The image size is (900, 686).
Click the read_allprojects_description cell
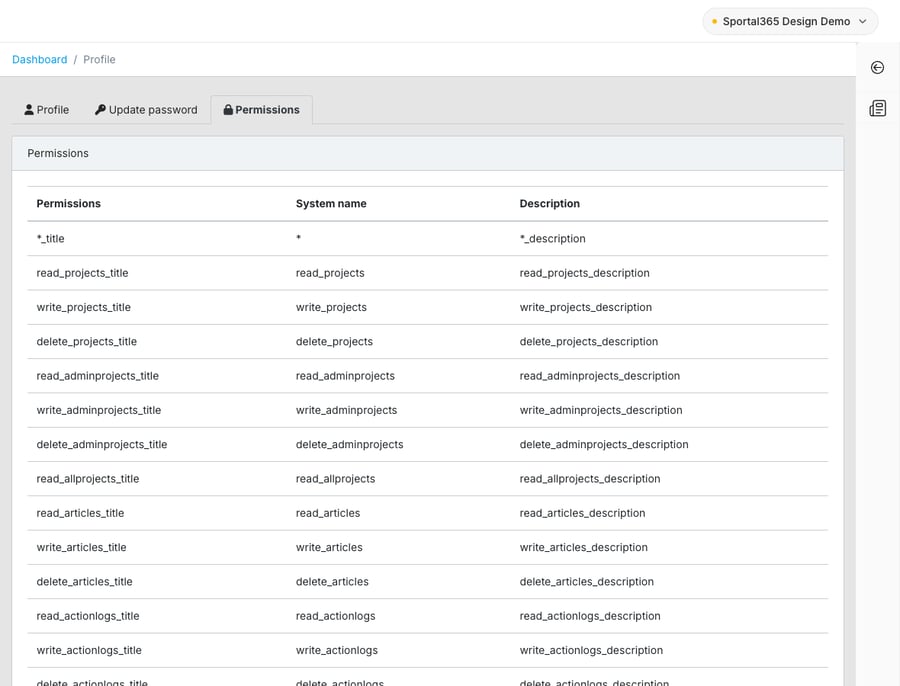click(x=669, y=479)
